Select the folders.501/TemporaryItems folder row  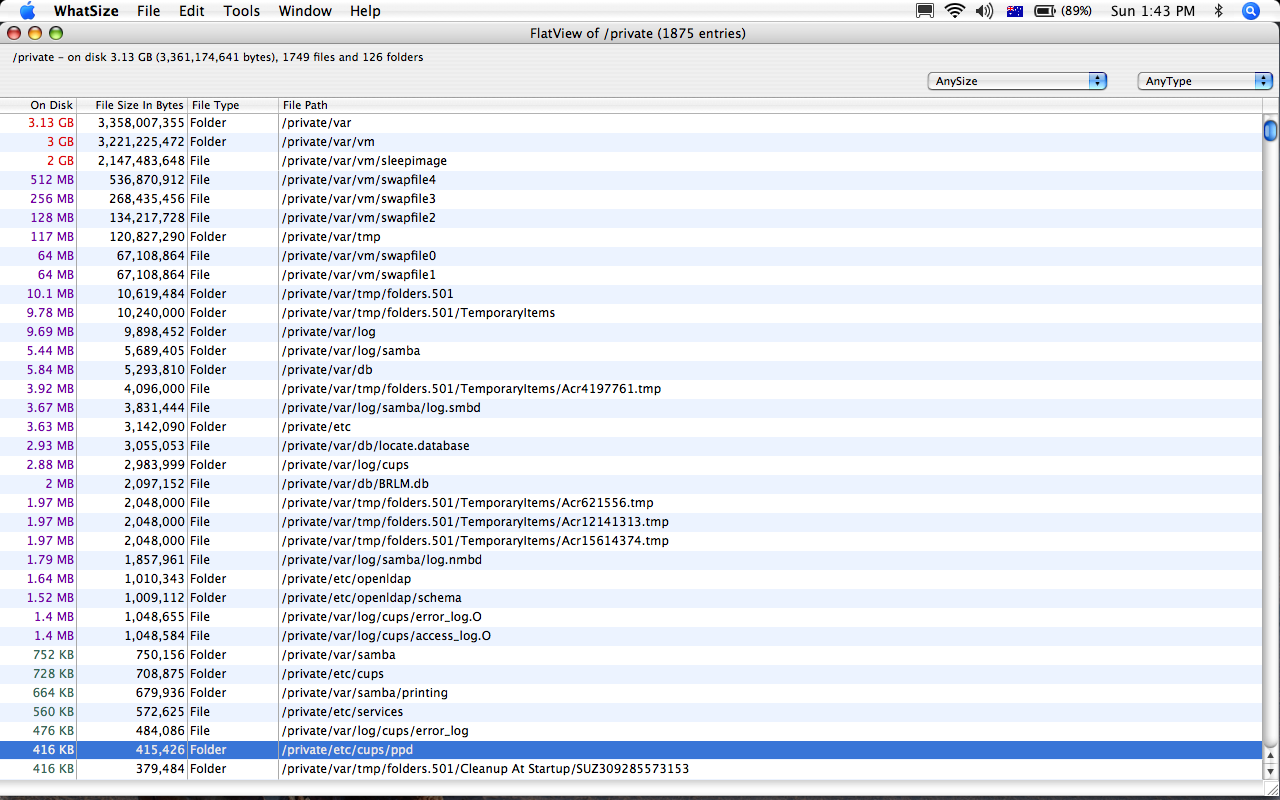pyautogui.click(x=631, y=313)
